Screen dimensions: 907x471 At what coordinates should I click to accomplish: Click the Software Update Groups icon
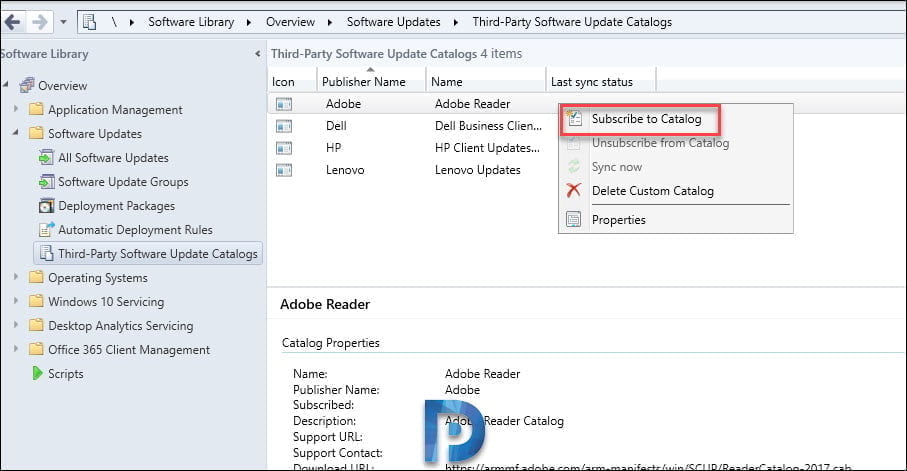46,181
